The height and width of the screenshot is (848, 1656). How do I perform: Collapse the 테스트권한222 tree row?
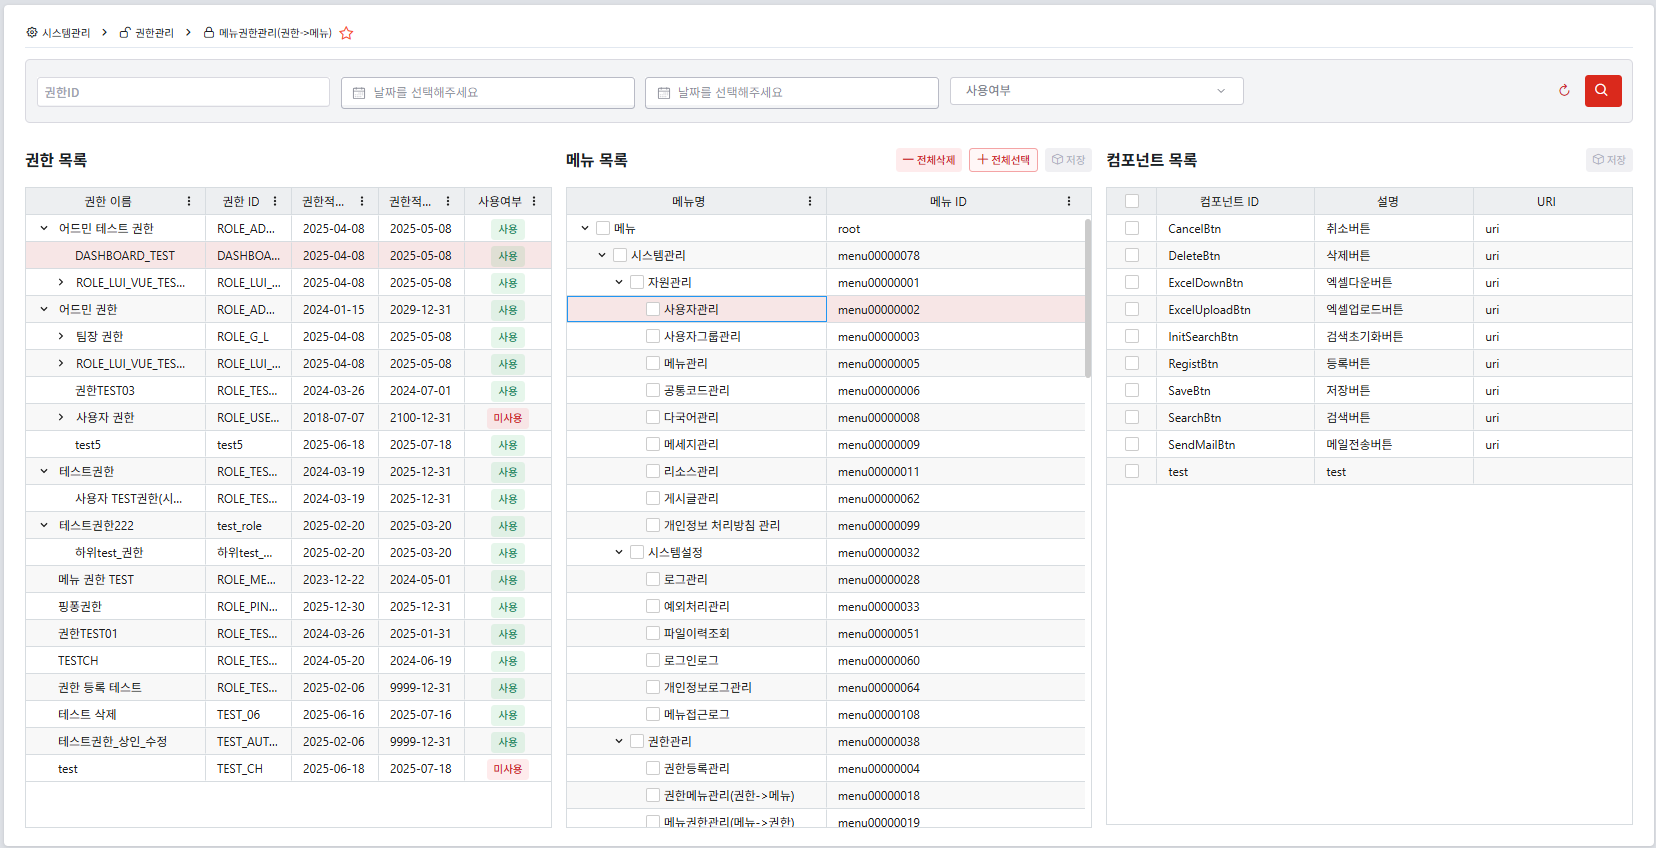click(44, 525)
